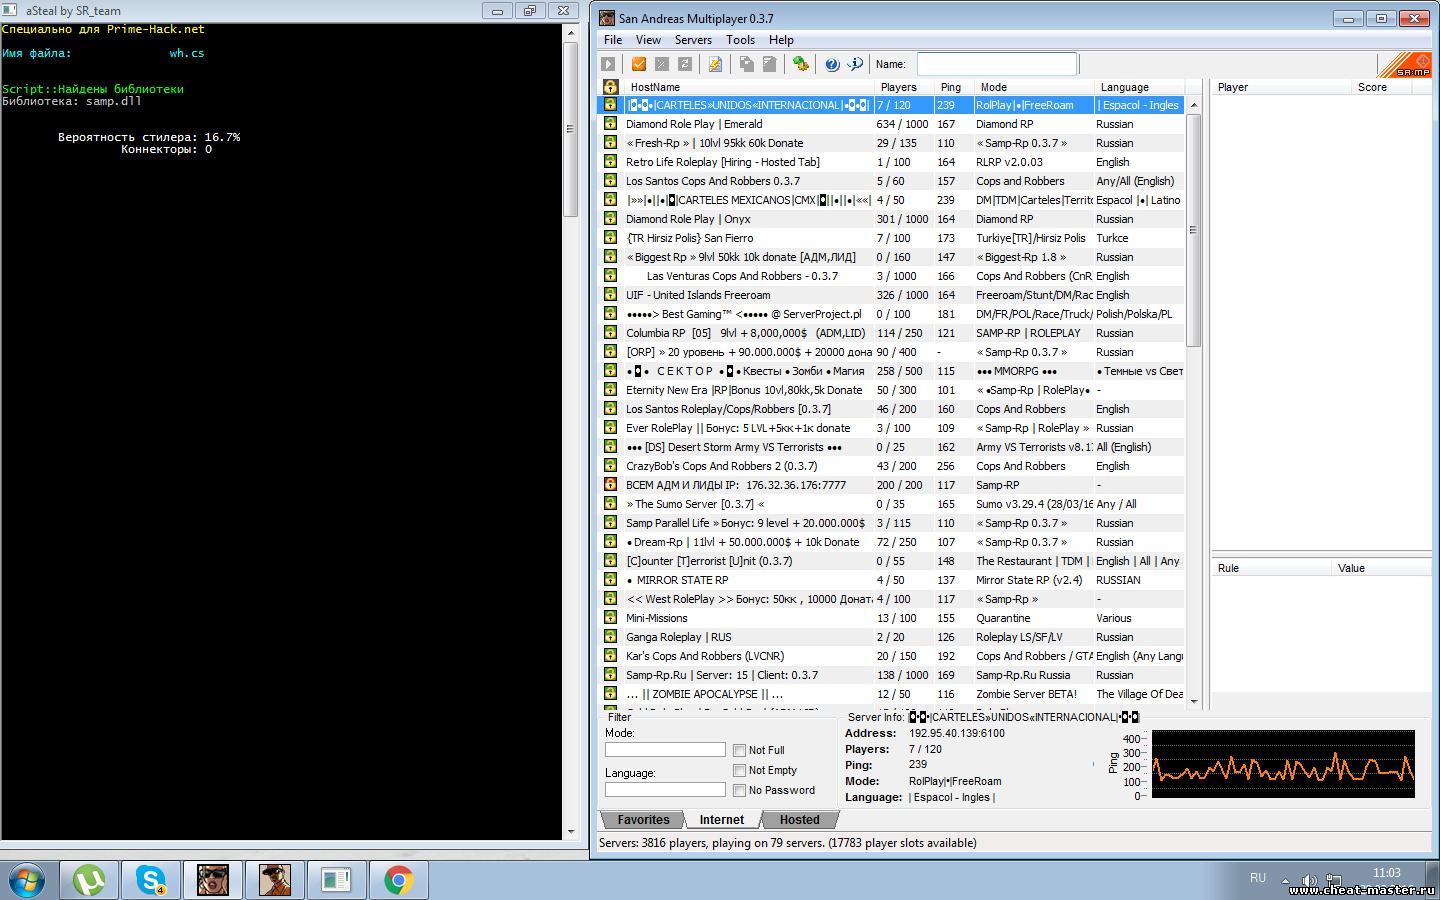Viewport: 1440px width, 900px height.
Task: Click the Server Properties toolbar icon
Action: pos(769,64)
